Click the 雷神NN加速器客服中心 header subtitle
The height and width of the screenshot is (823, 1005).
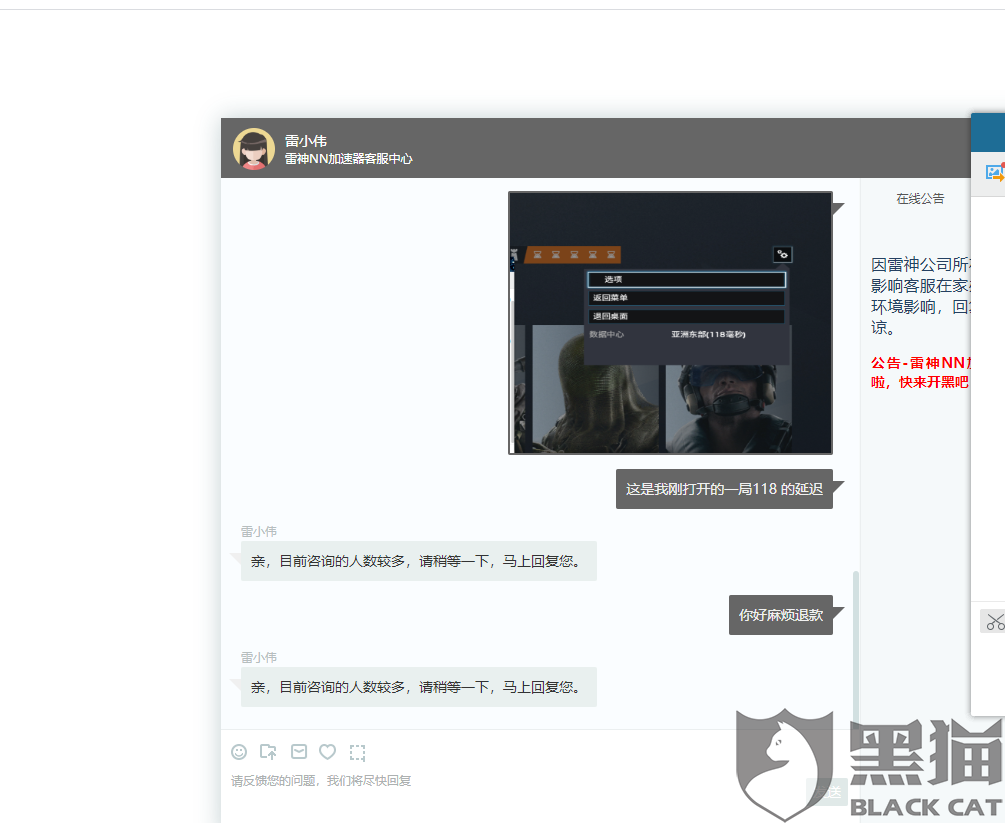pos(349,159)
